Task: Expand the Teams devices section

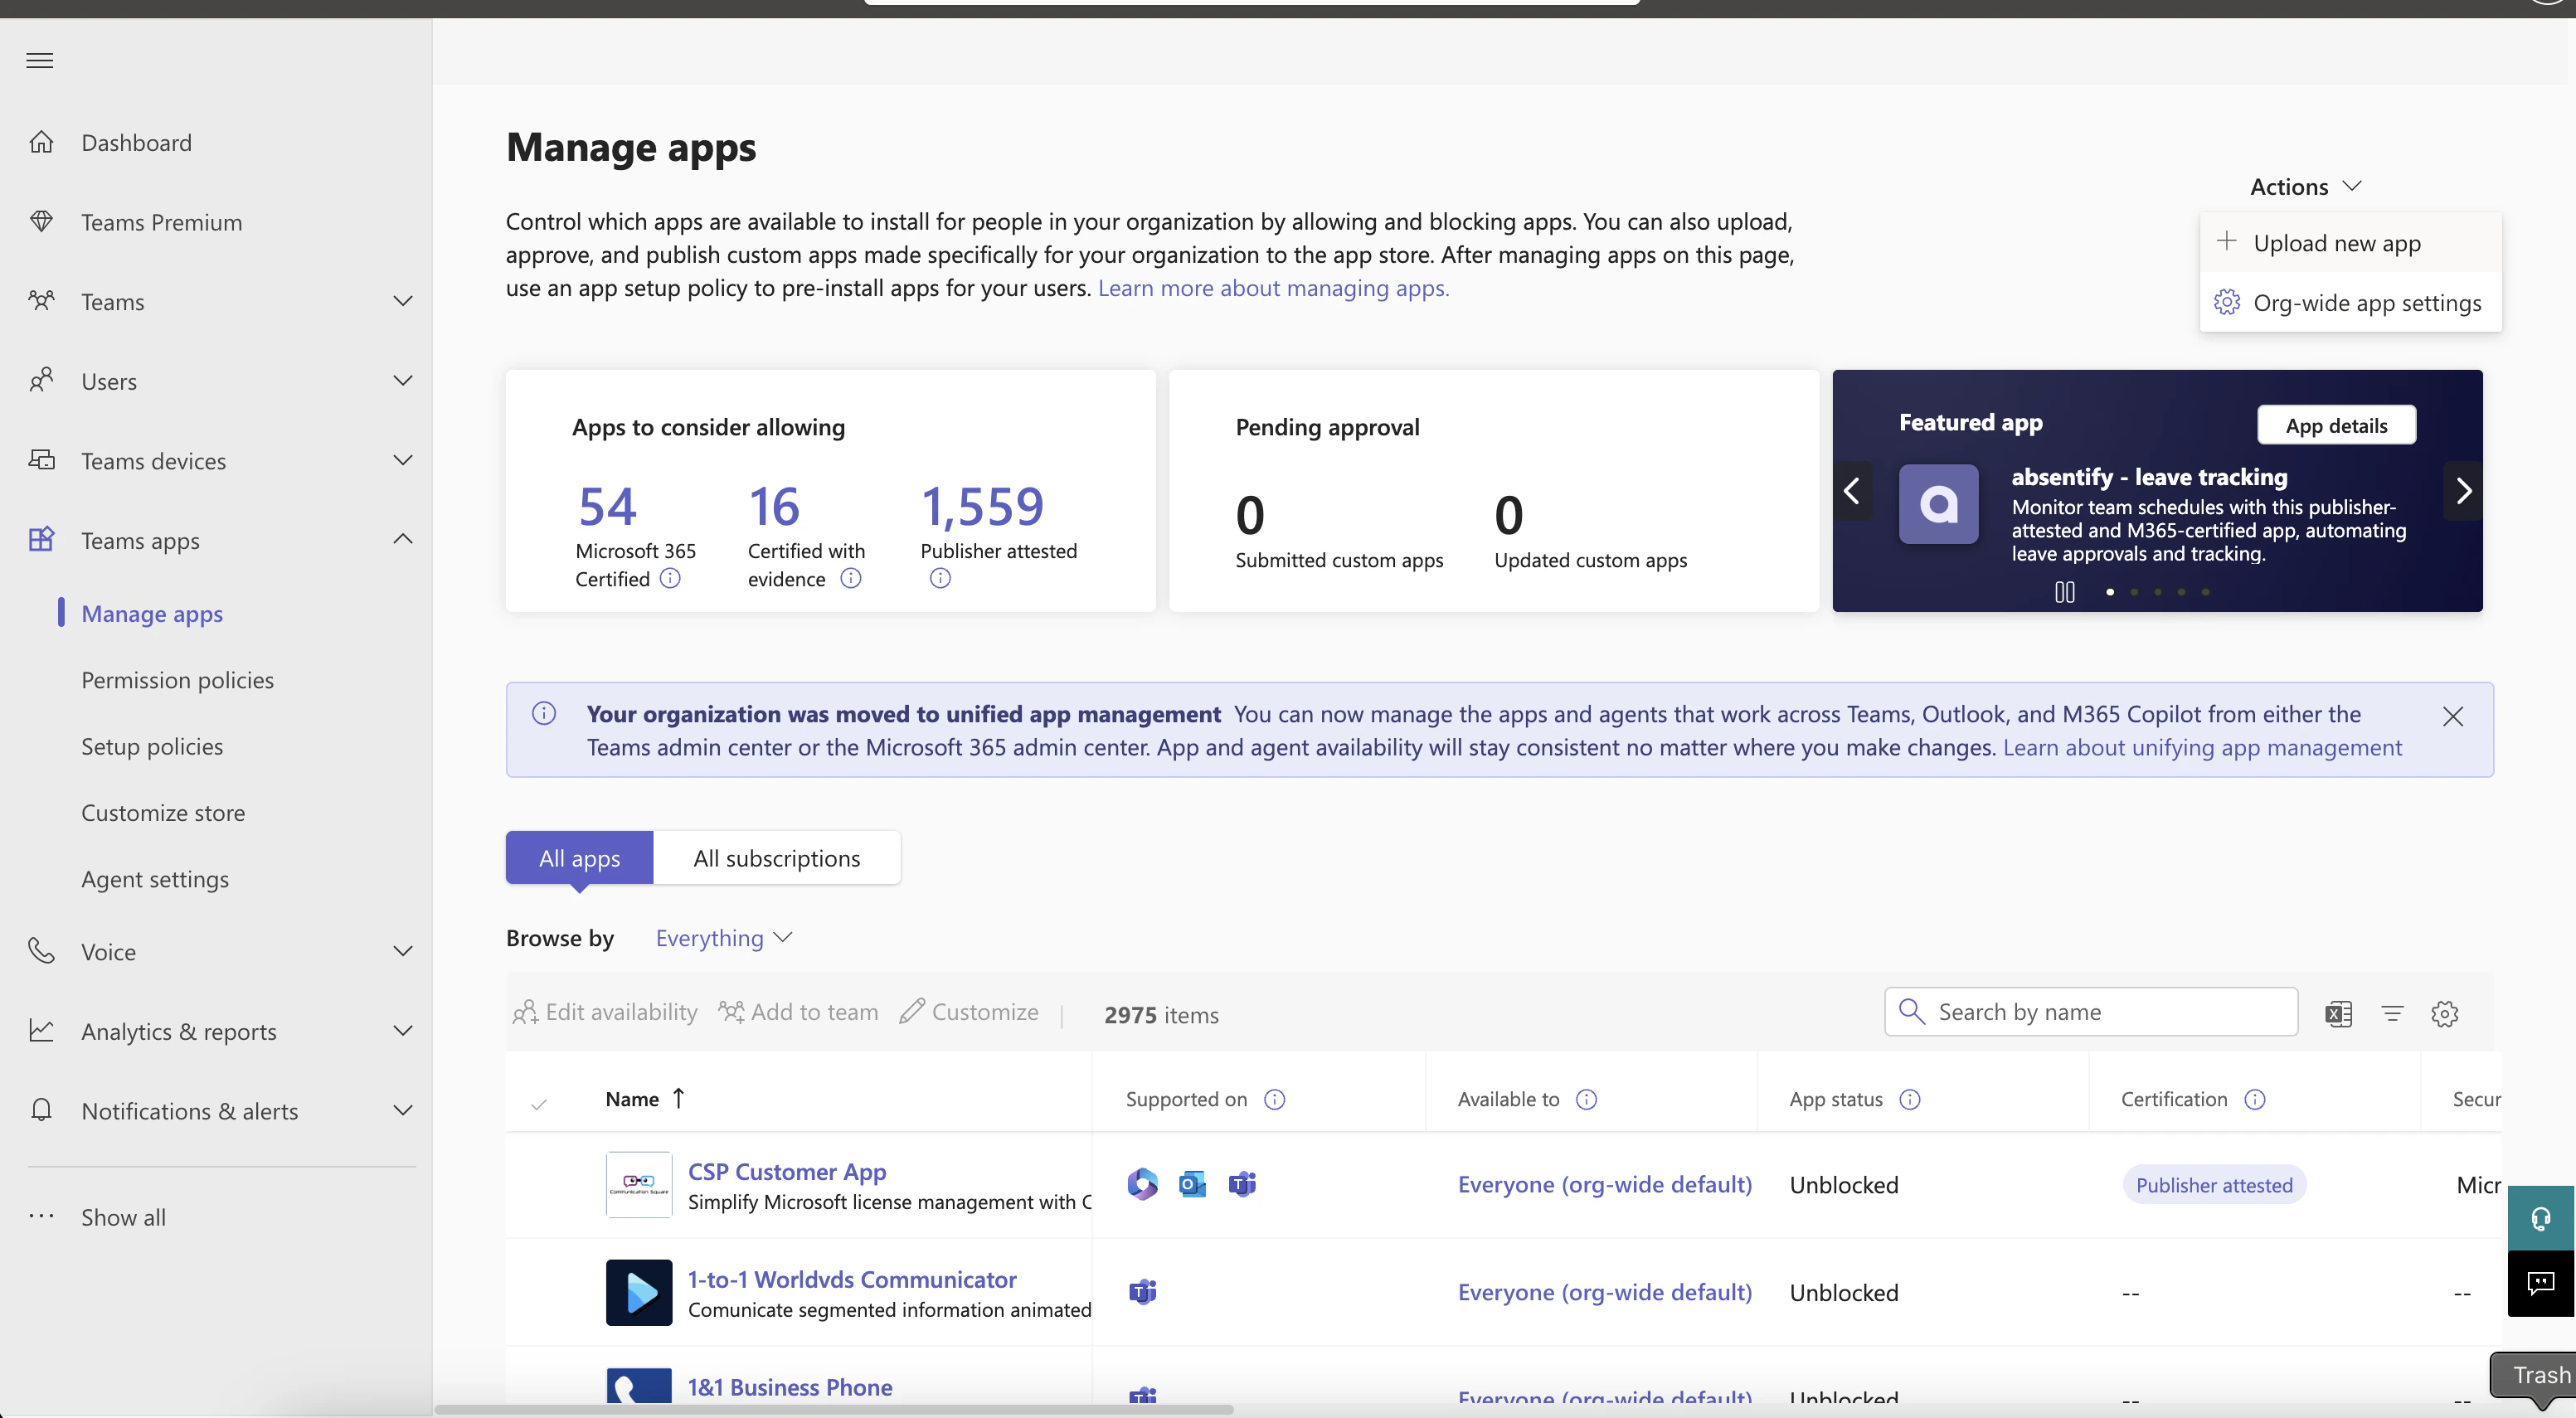Action: coord(403,460)
